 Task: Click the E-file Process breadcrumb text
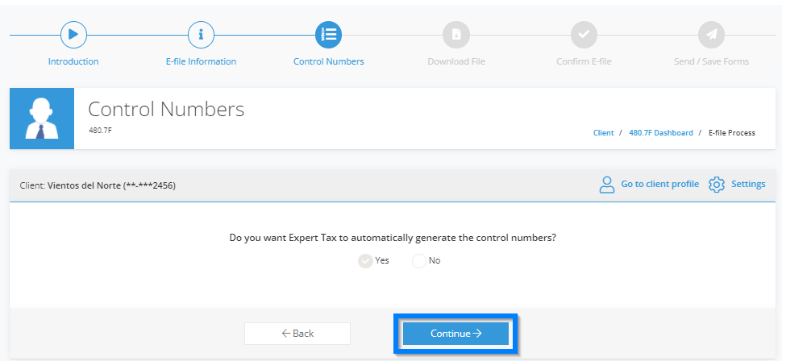pos(731,133)
